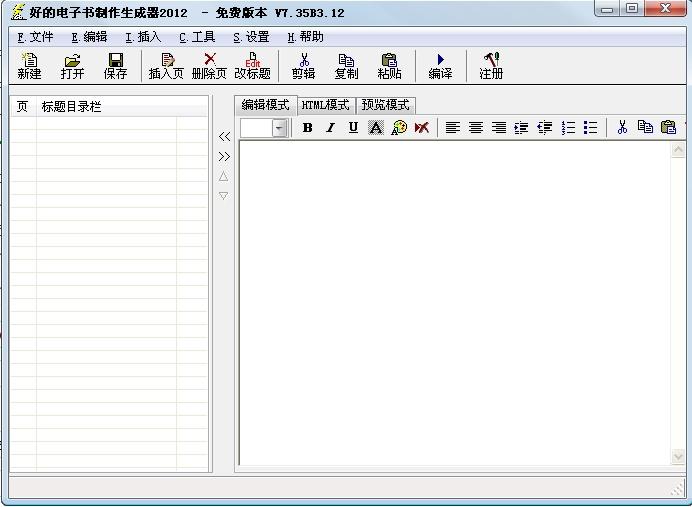Screen dimensions: 692x507
Task: Toggle italic formatting in editor toolbar
Action: (x=330, y=128)
